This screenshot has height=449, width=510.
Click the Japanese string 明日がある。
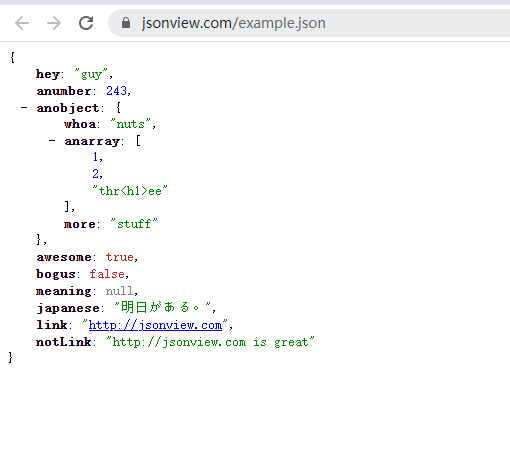[x=163, y=307]
